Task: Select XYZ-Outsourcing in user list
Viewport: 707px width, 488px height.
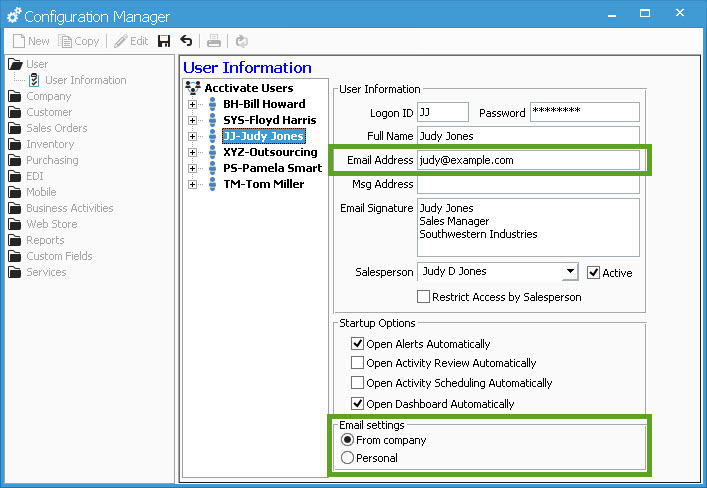Action: (271, 152)
